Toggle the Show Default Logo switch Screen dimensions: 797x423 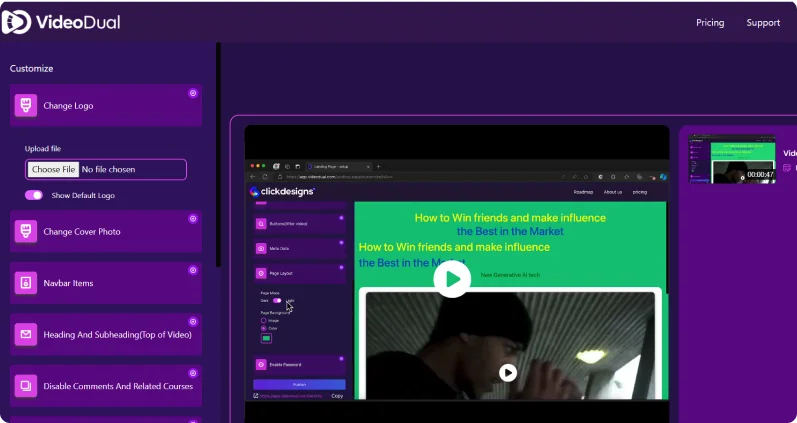click(x=34, y=195)
